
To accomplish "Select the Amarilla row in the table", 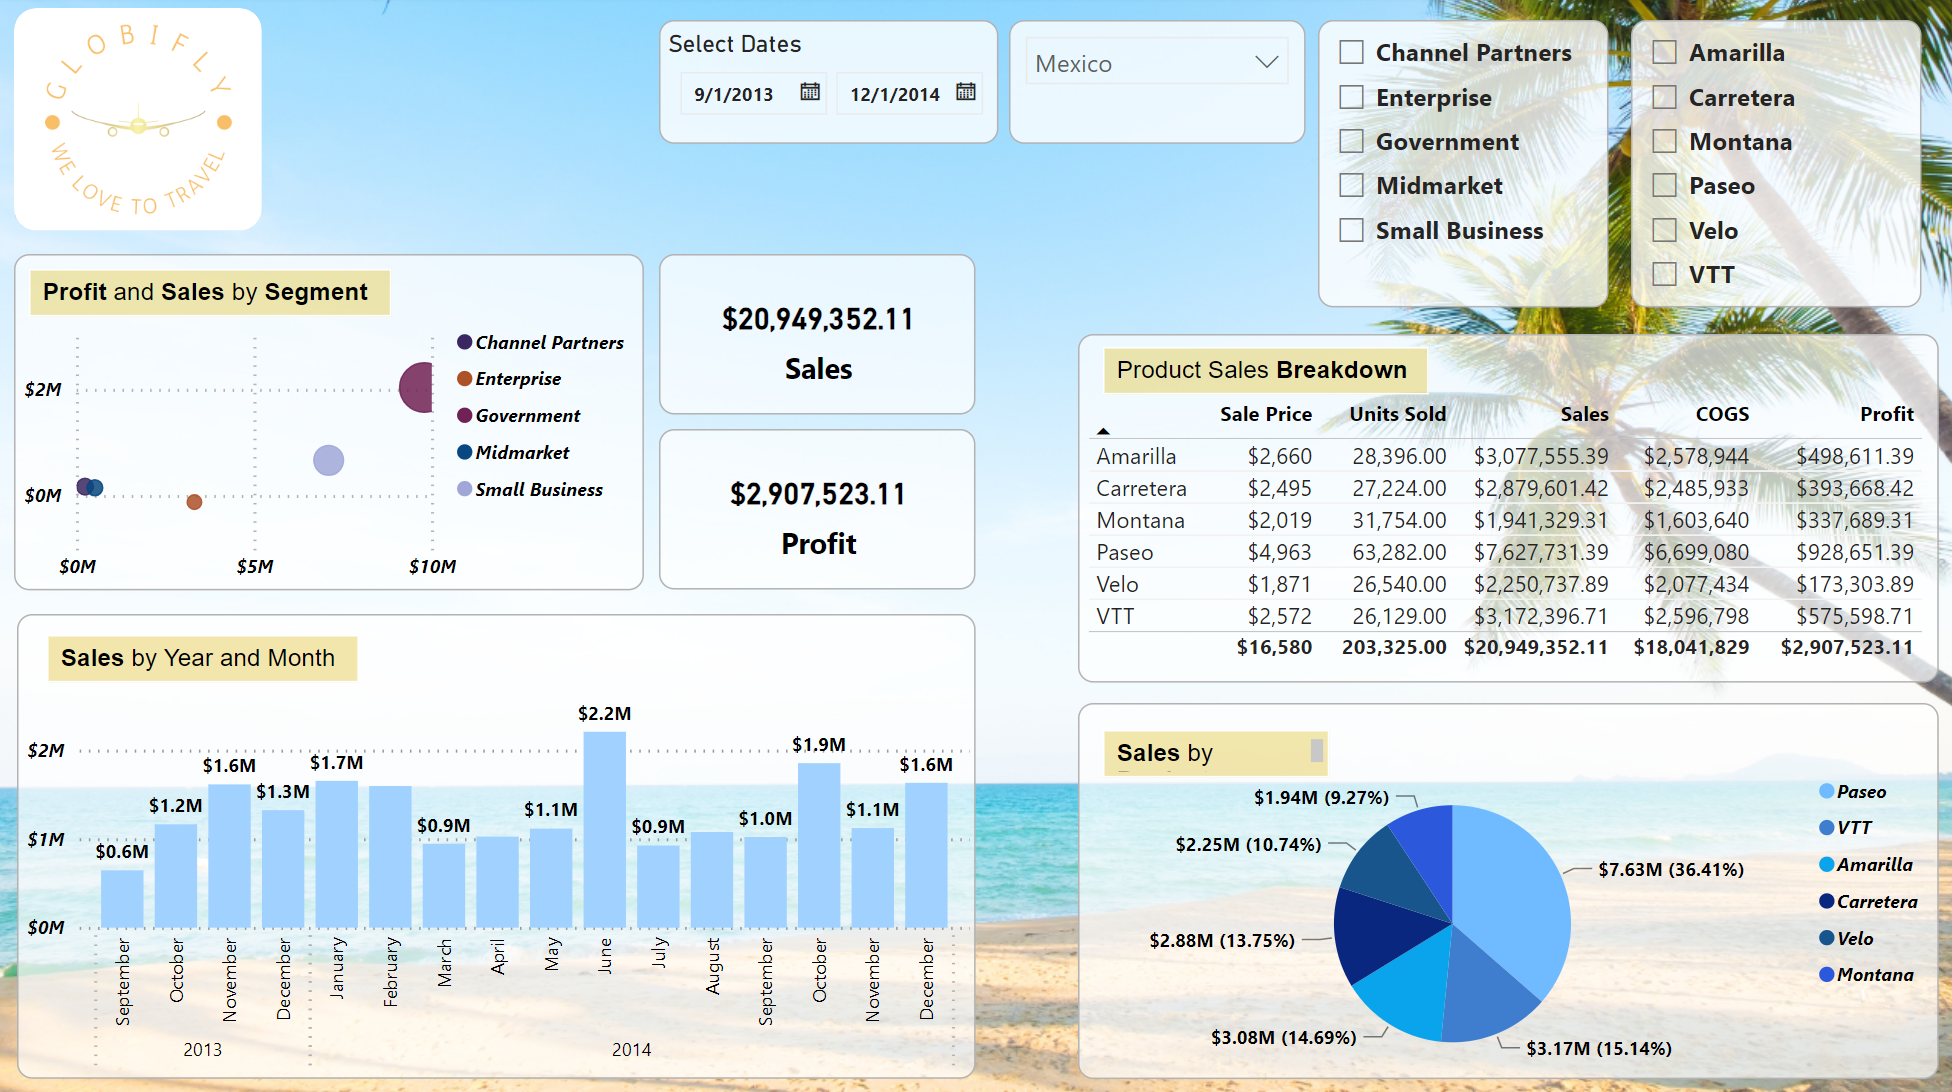I will 1504,456.
